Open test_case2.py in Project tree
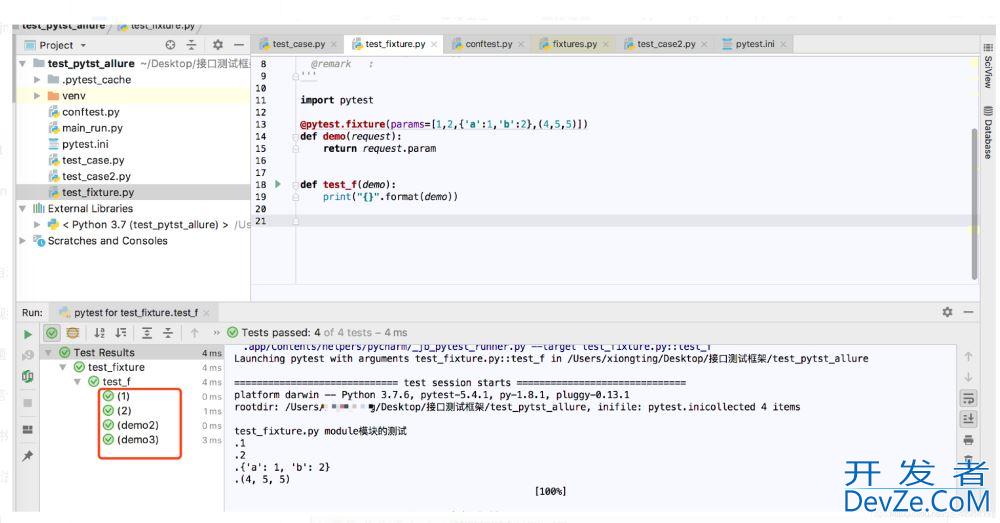This screenshot has height=523, width=1000. tap(96, 176)
